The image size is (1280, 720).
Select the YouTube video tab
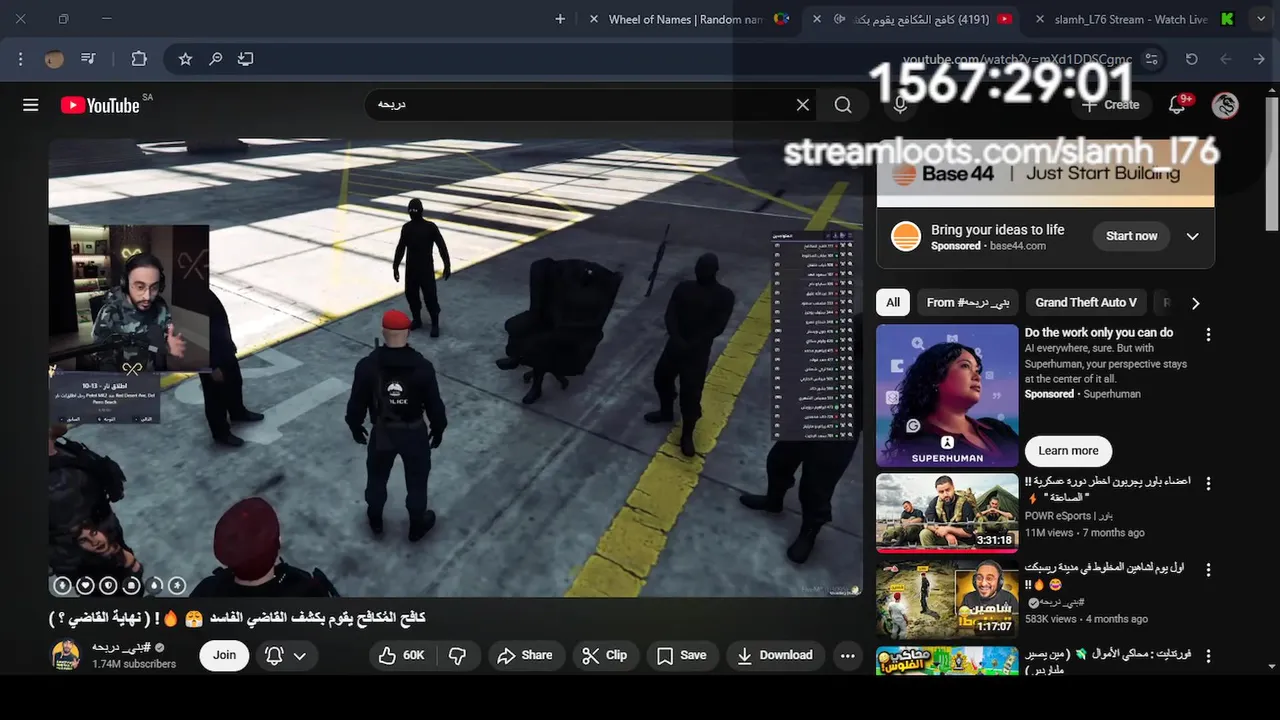[912, 19]
